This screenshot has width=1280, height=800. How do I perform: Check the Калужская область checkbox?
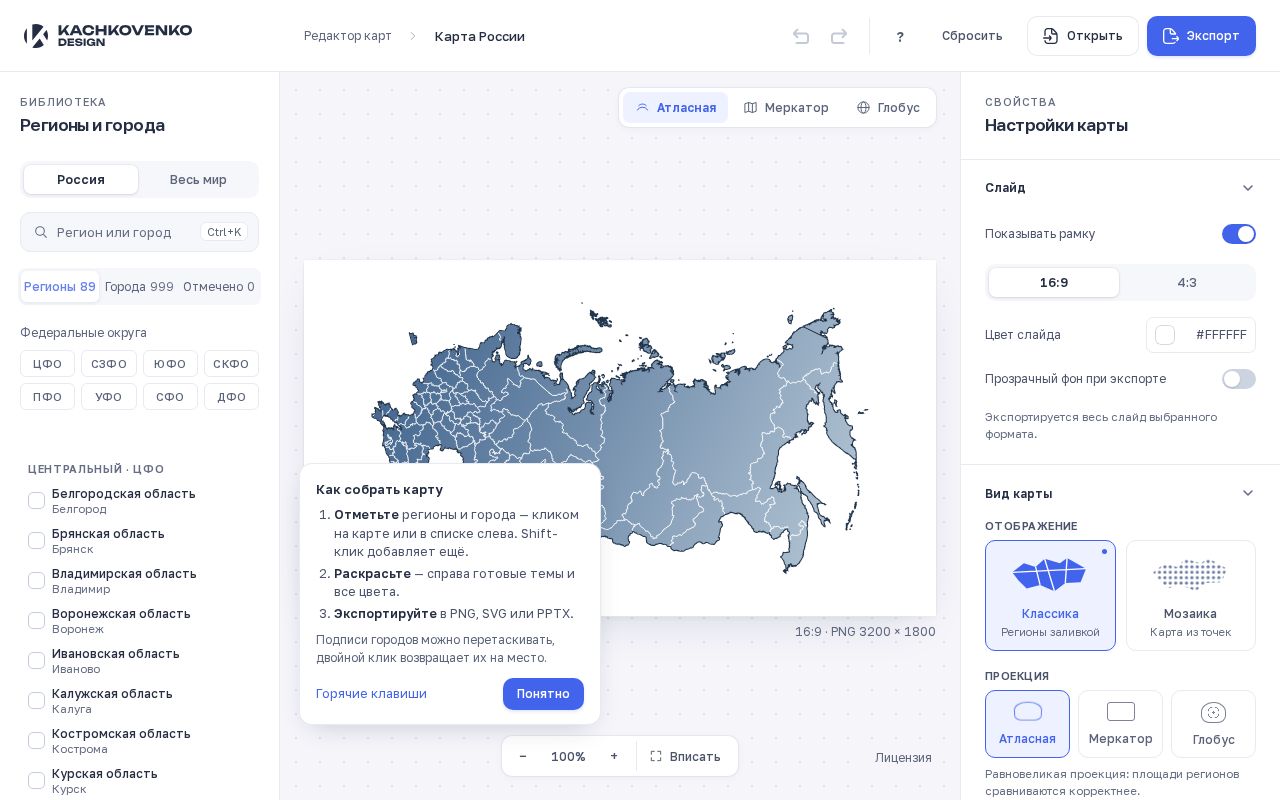36,701
